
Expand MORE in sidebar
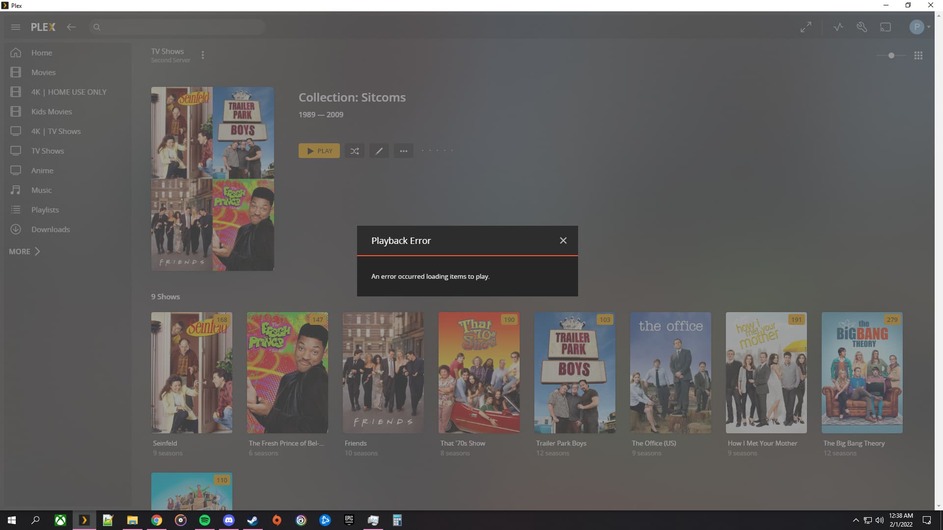[24, 251]
